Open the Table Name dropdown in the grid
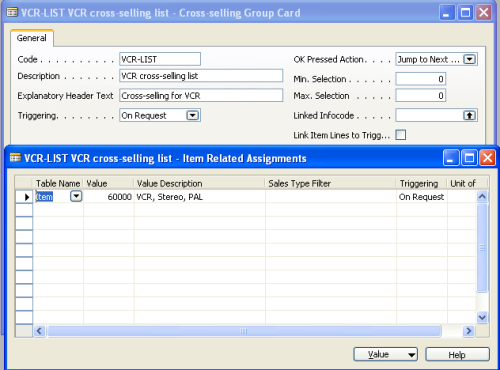 (x=76, y=196)
